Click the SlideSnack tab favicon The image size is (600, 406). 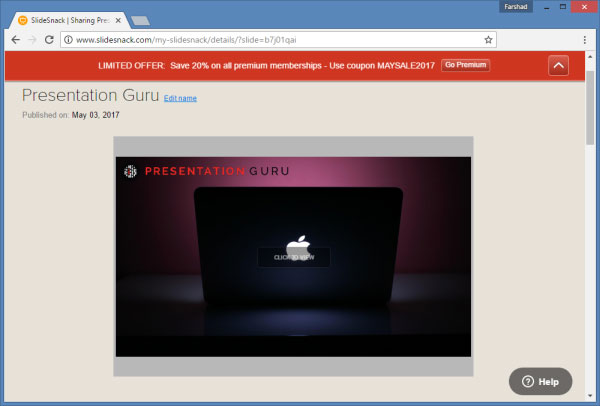[23, 20]
